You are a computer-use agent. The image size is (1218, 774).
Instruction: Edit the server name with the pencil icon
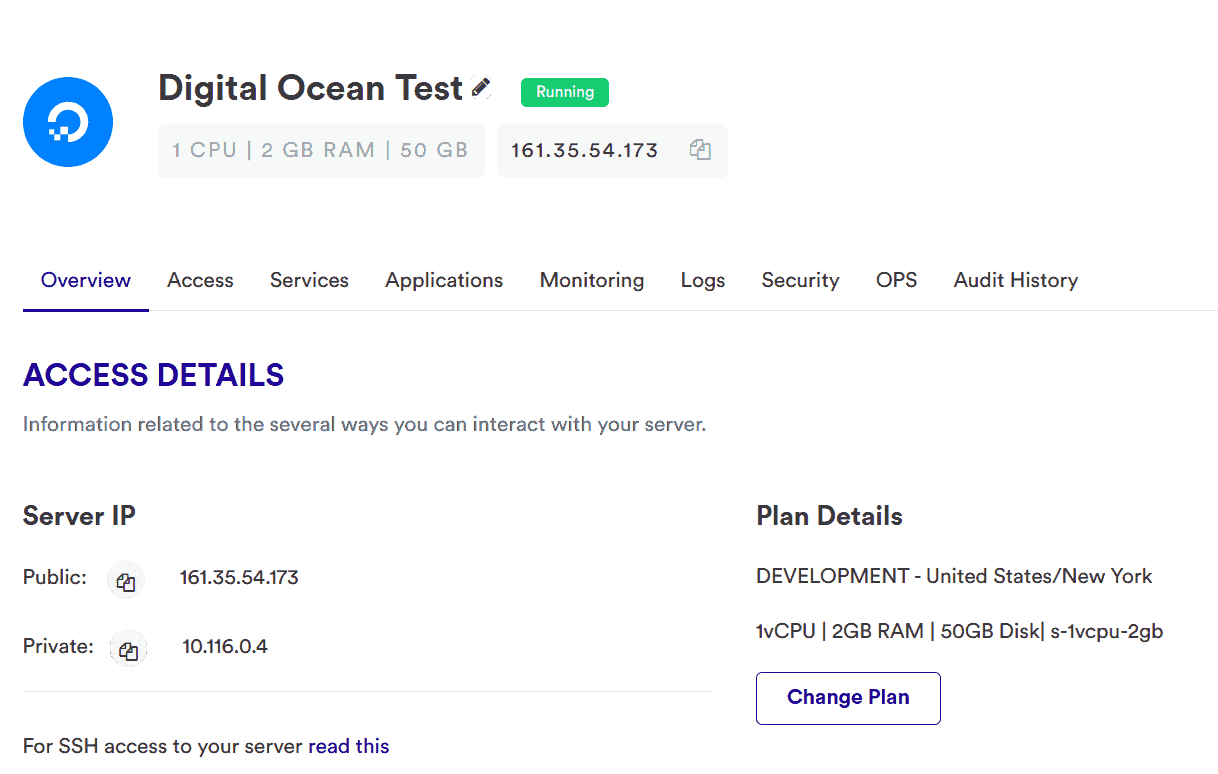click(x=481, y=88)
